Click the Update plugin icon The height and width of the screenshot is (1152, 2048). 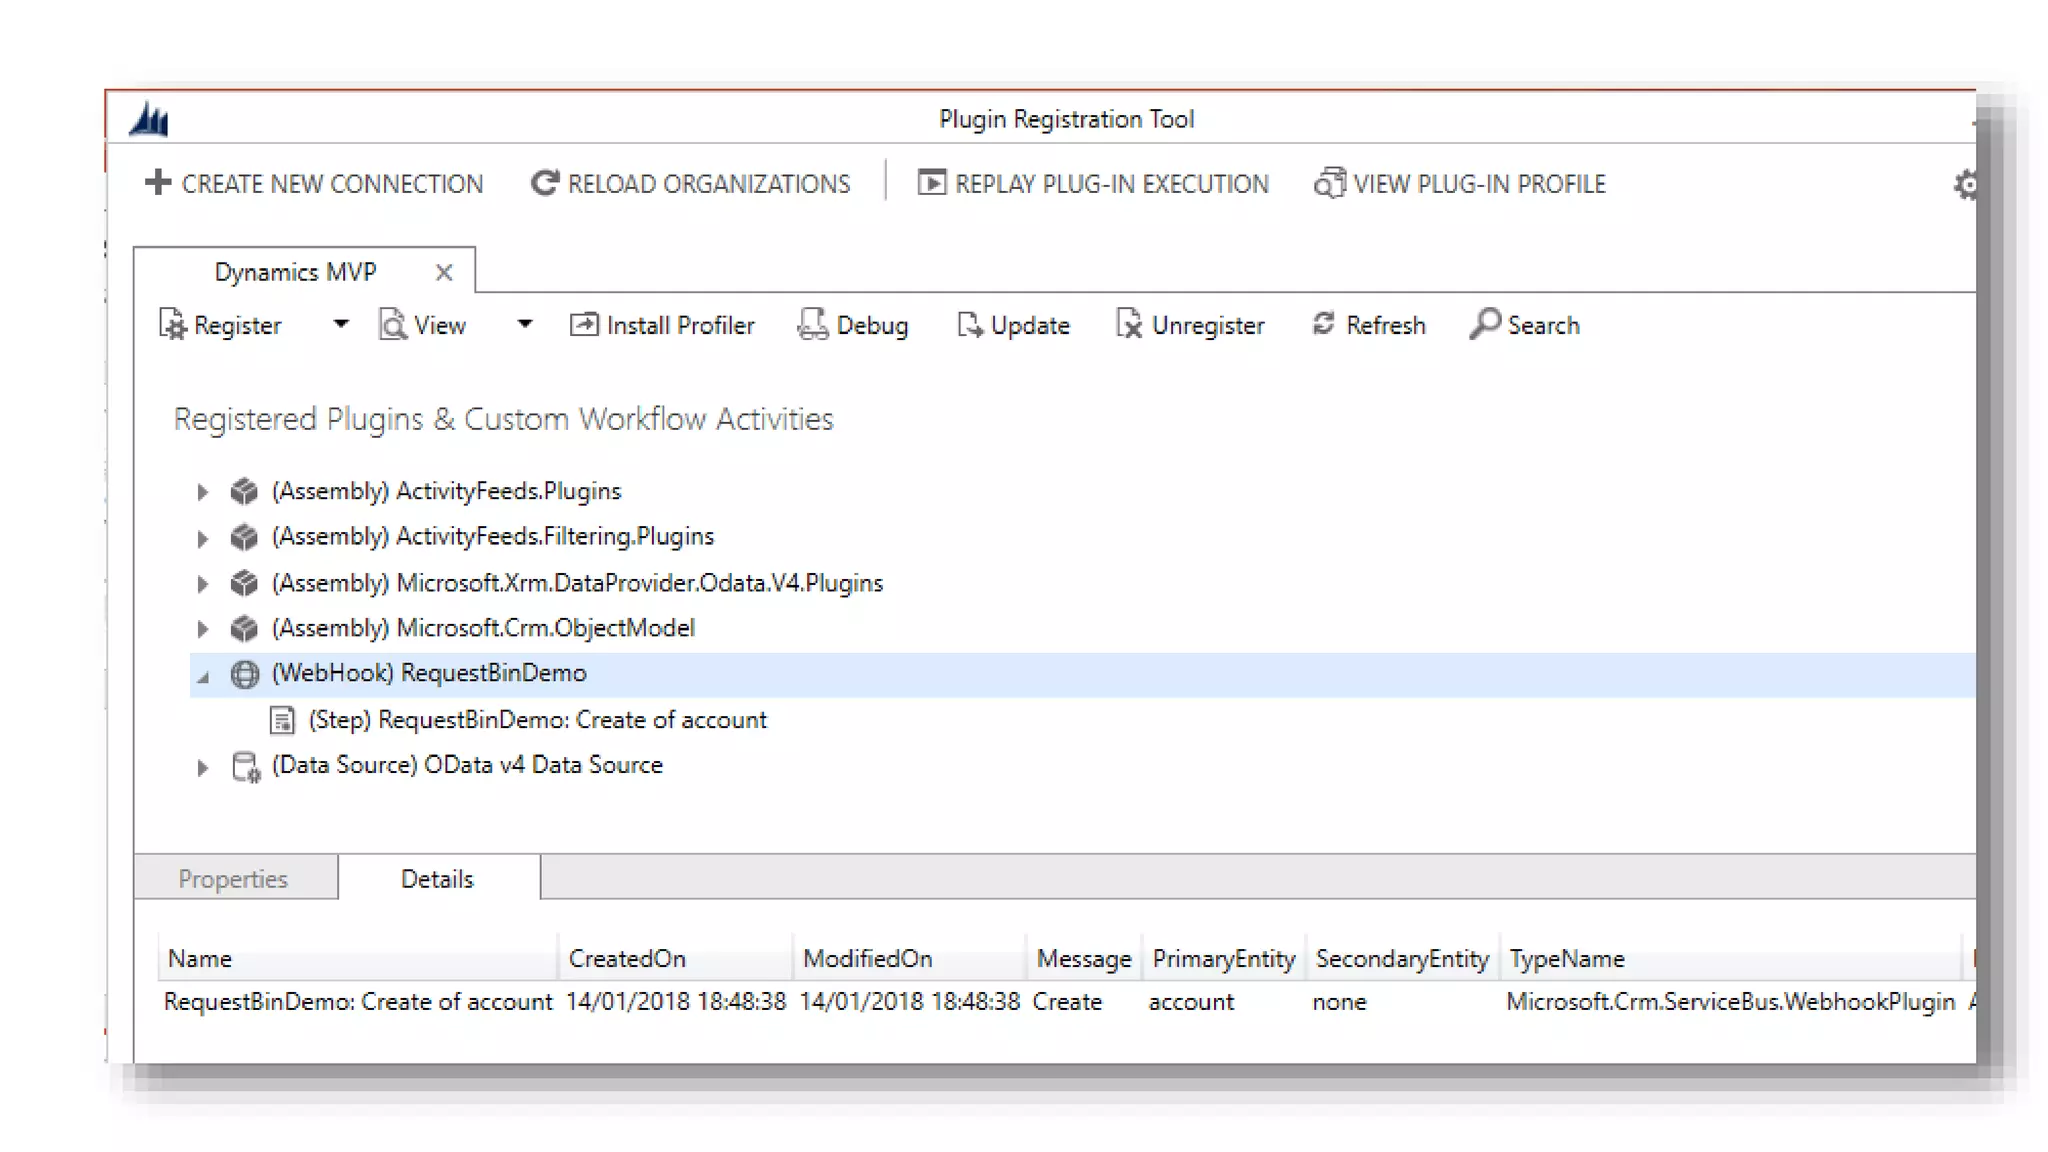click(969, 325)
